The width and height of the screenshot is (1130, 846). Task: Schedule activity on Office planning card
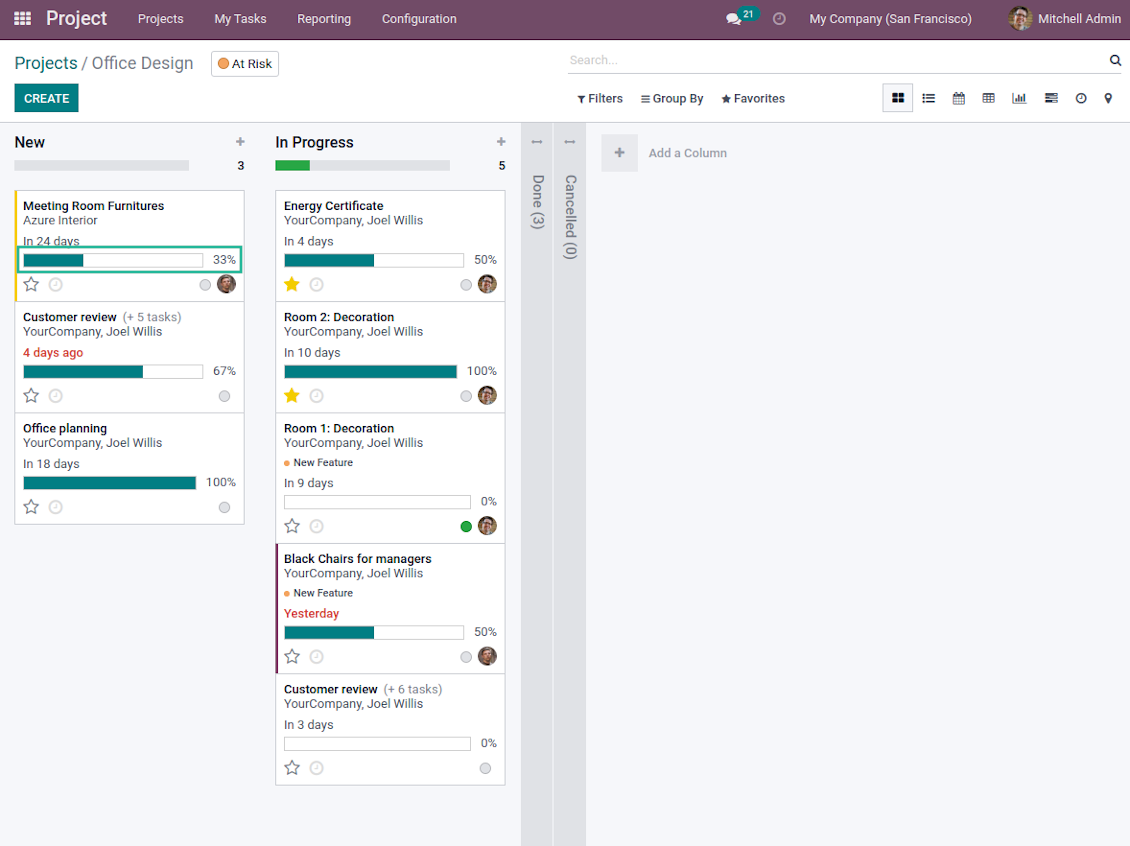point(55,507)
